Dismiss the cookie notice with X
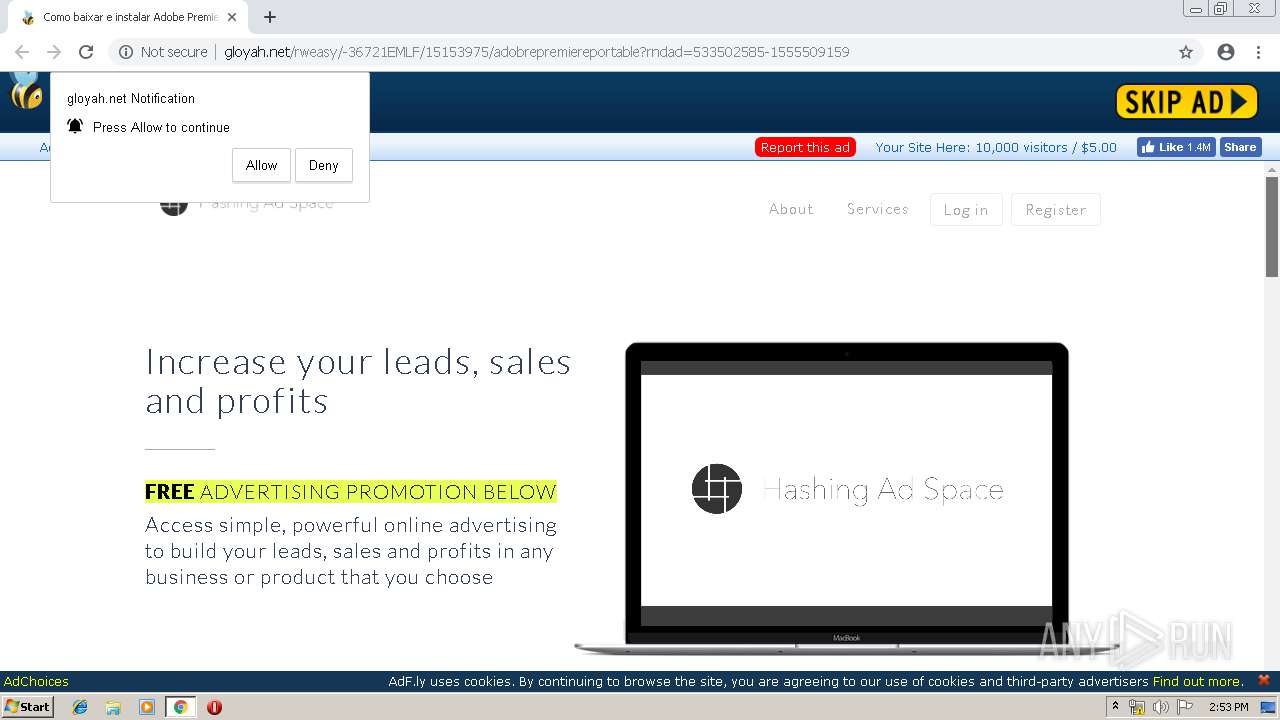Screen dimensions: 1280x720 click(1264, 680)
